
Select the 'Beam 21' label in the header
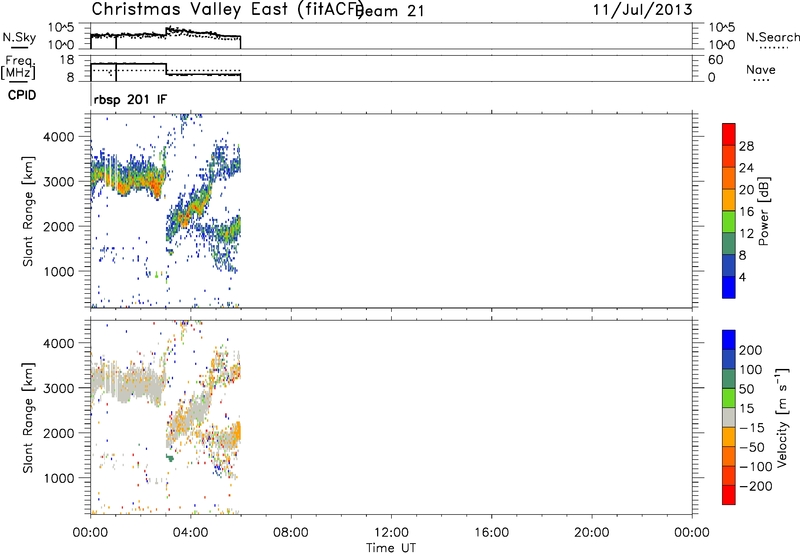point(390,11)
